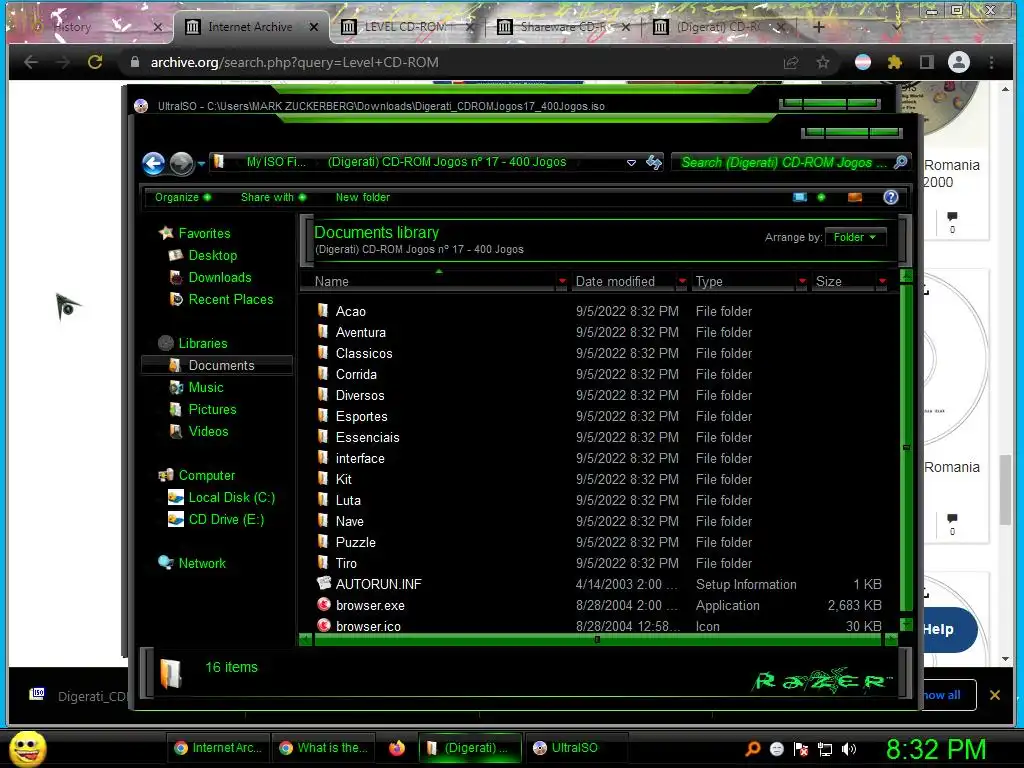
Task: Click New folder button
Action: tap(362, 197)
